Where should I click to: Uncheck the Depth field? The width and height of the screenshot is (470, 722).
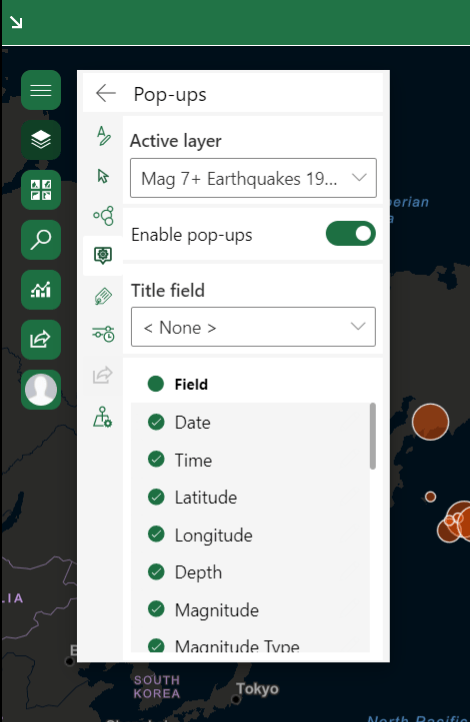(x=156, y=572)
